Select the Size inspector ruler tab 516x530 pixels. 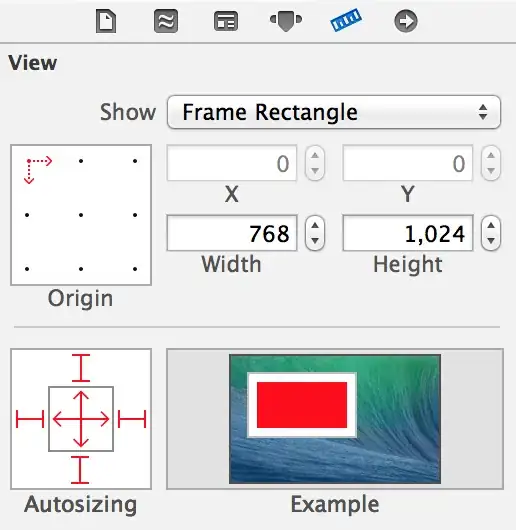pyautogui.click(x=346, y=21)
